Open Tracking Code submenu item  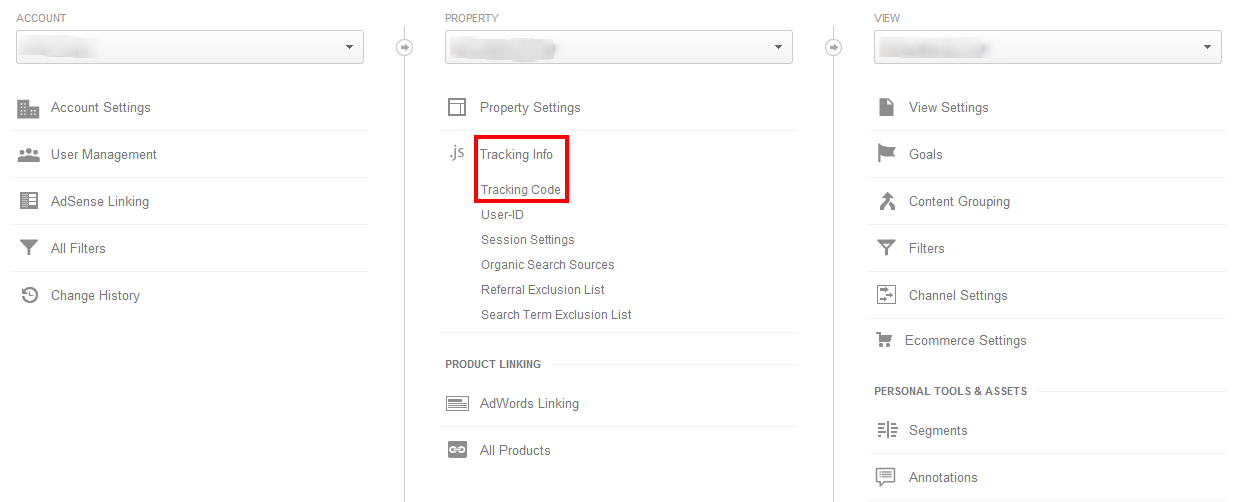[520, 190]
